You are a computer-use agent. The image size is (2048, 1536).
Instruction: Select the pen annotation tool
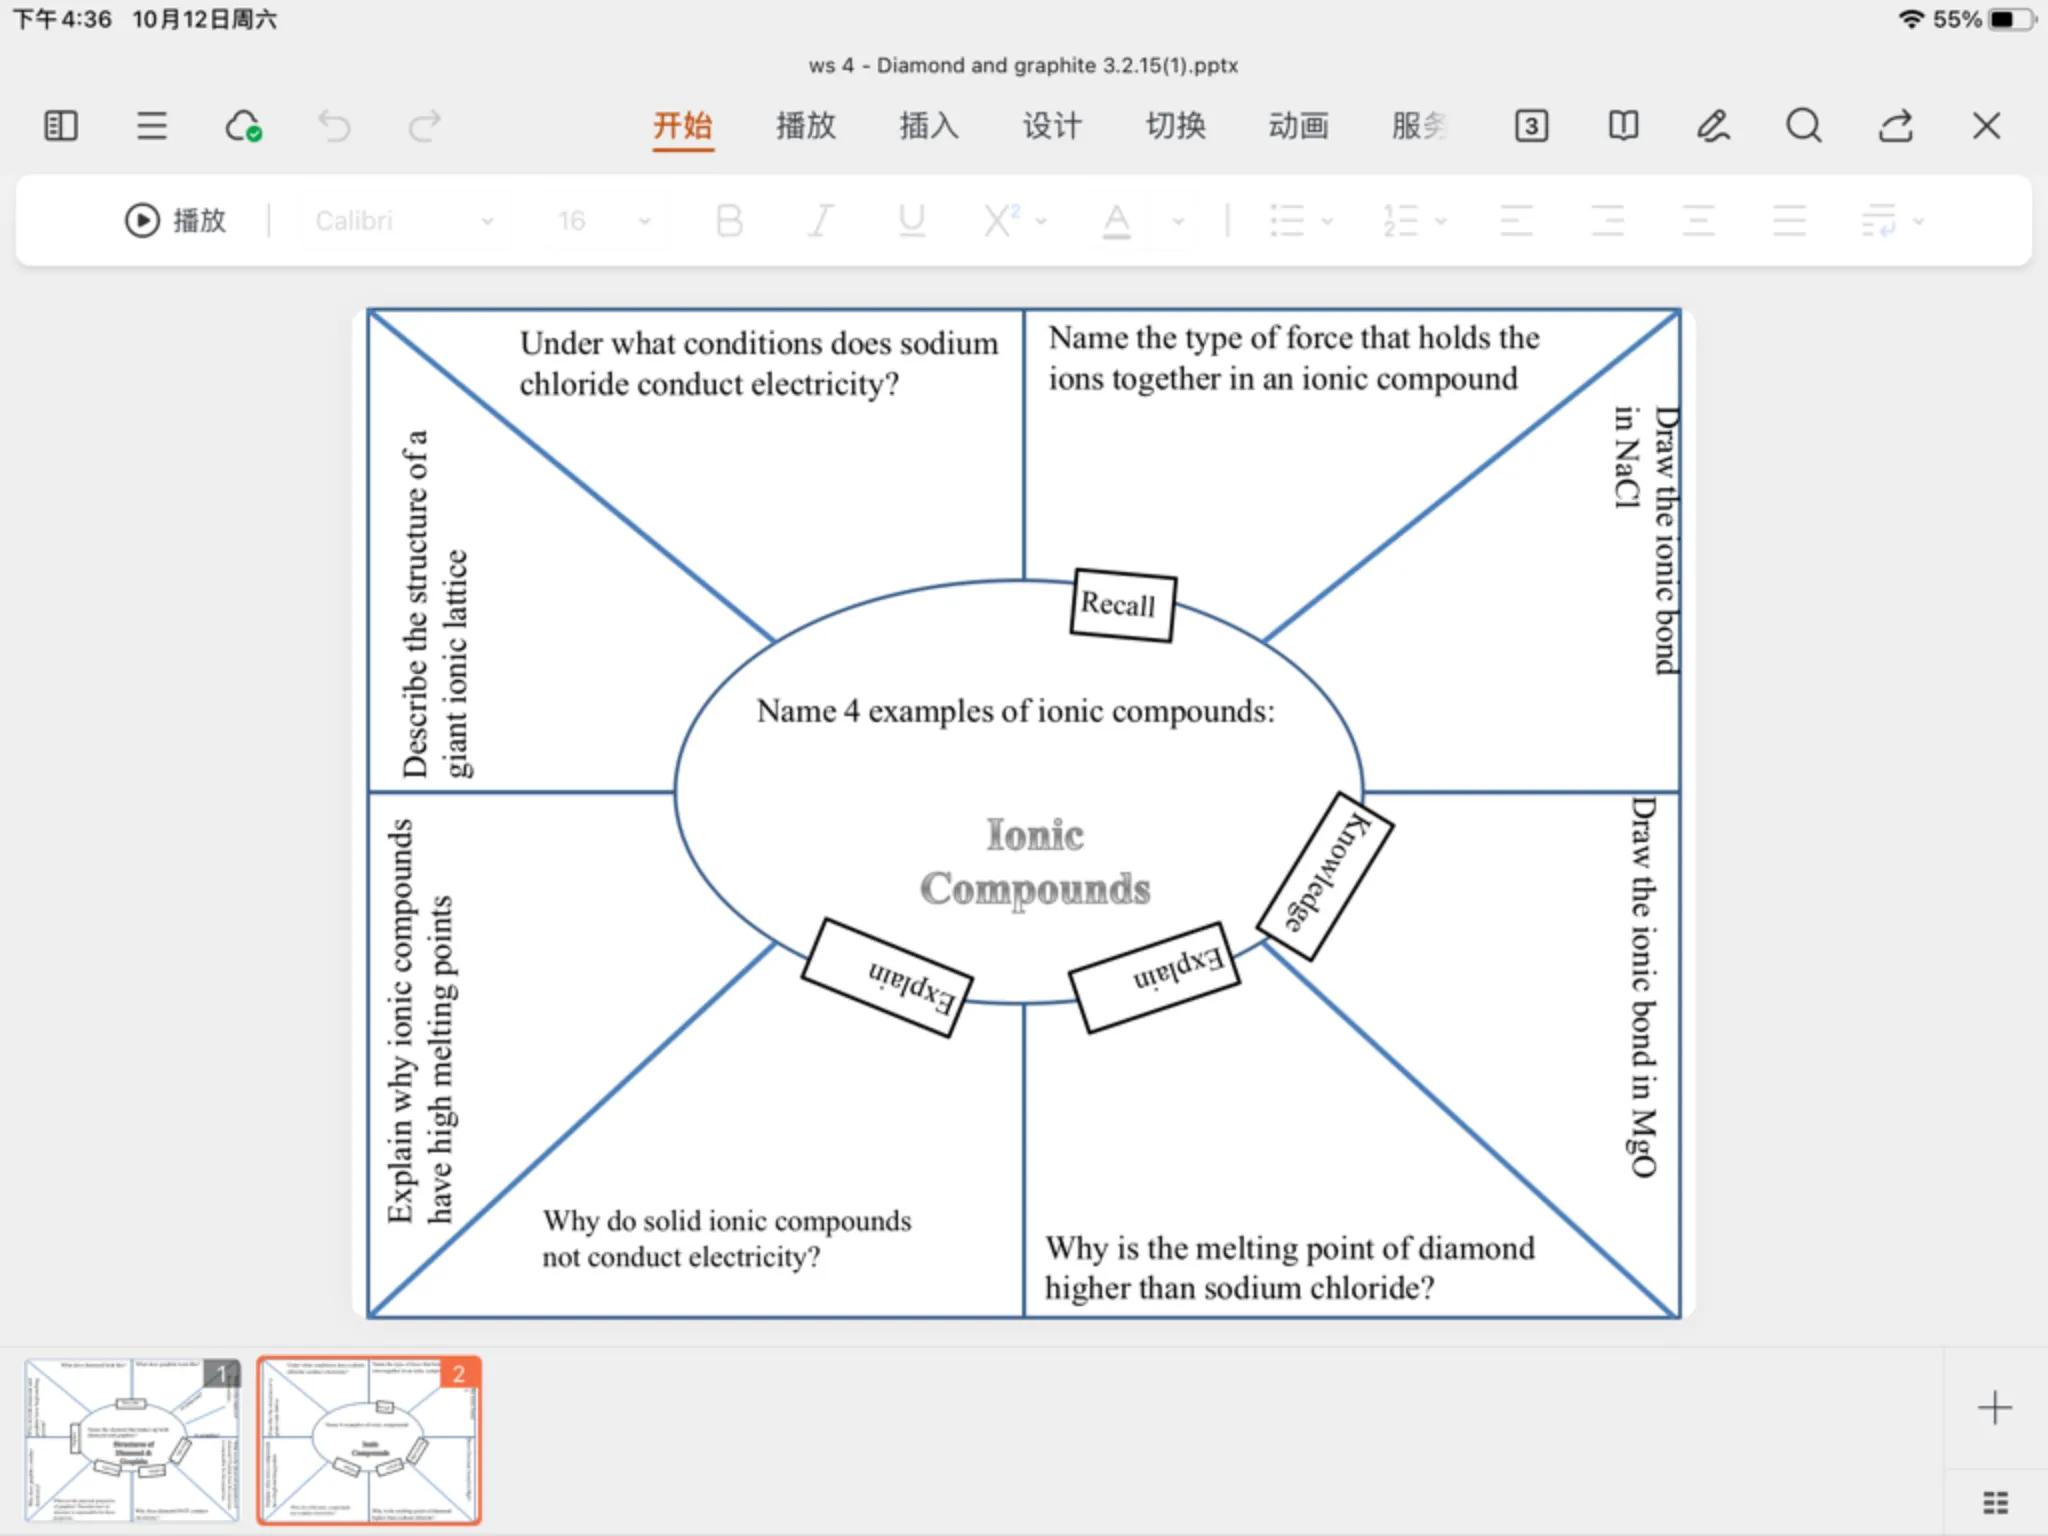1713,126
